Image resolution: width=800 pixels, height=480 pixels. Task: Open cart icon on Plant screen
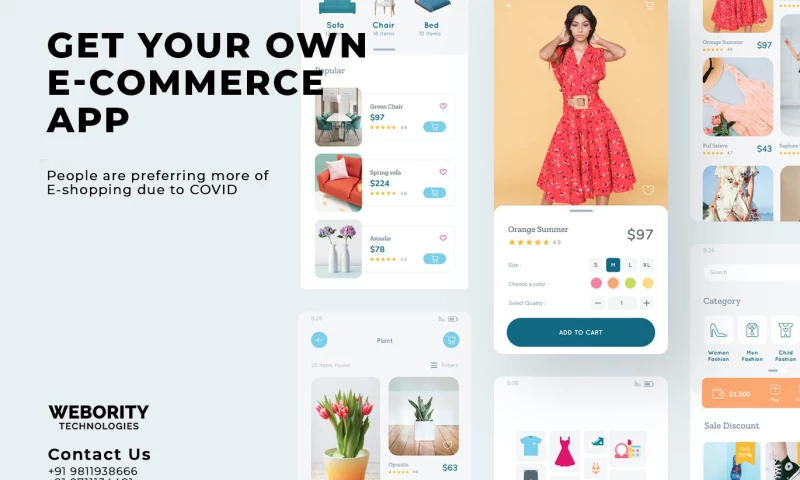click(x=451, y=340)
